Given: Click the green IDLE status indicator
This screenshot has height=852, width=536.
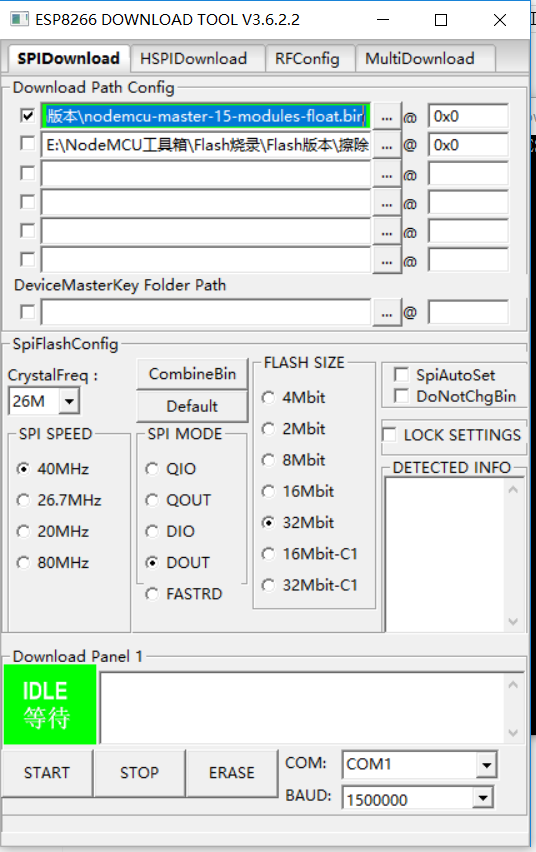Looking at the screenshot, I should click(x=50, y=704).
